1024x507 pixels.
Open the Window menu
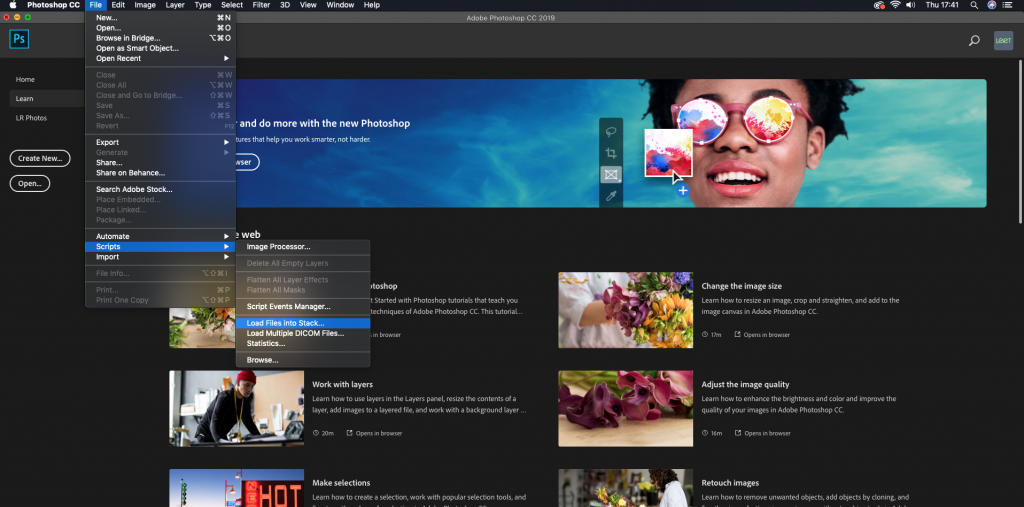tap(340, 5)
